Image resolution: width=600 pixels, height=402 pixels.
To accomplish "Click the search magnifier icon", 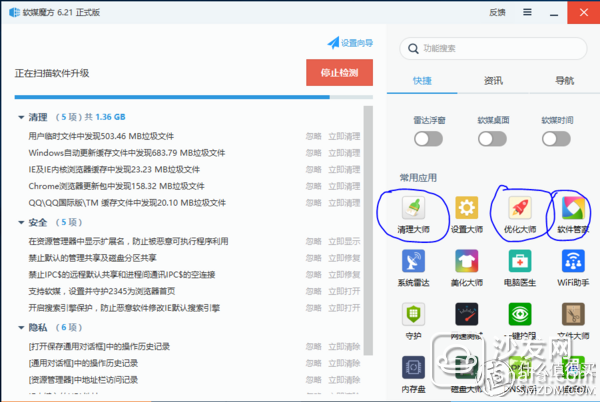I will (x=413, y=49).
